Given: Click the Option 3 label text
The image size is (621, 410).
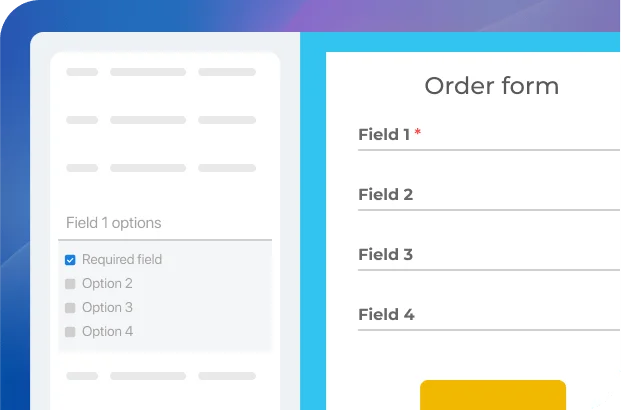Looking at the screenshot, I should (x=107, y=308).
